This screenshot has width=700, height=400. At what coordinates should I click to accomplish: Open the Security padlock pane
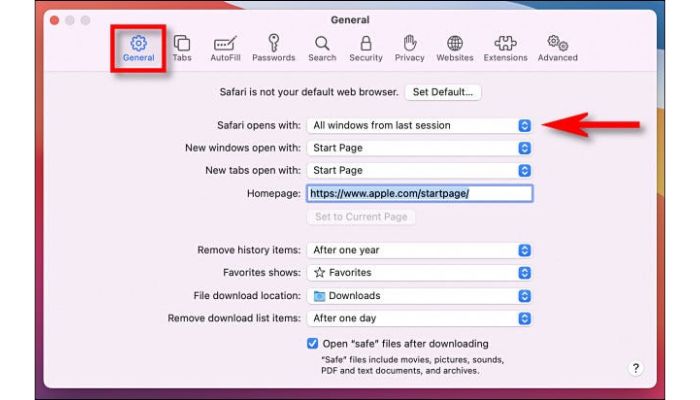click(366, 49)
